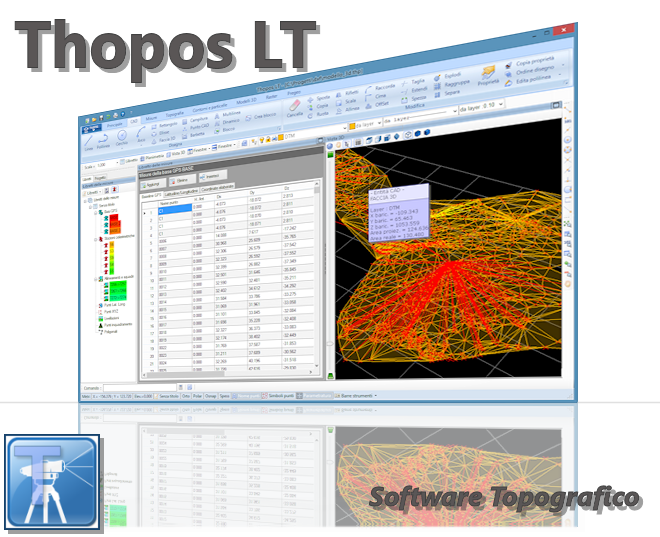The image size is (660, 537).
Task: Switch to the Topografia ribbon tab
Action: click(174, 114)
